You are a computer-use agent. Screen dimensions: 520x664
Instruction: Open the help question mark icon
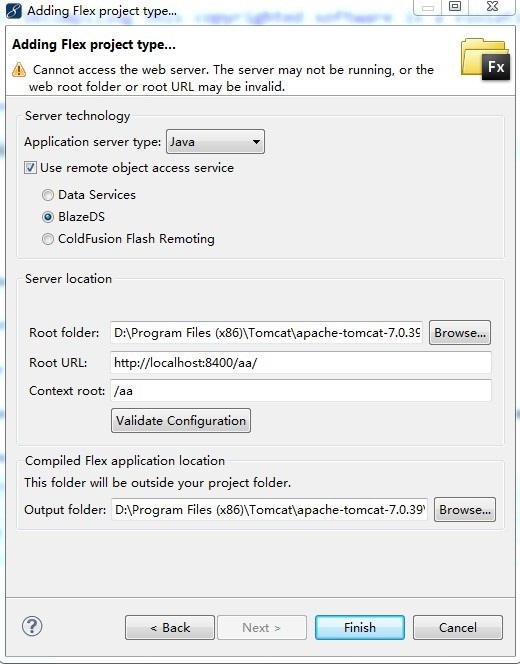click(x=32, y=626)
